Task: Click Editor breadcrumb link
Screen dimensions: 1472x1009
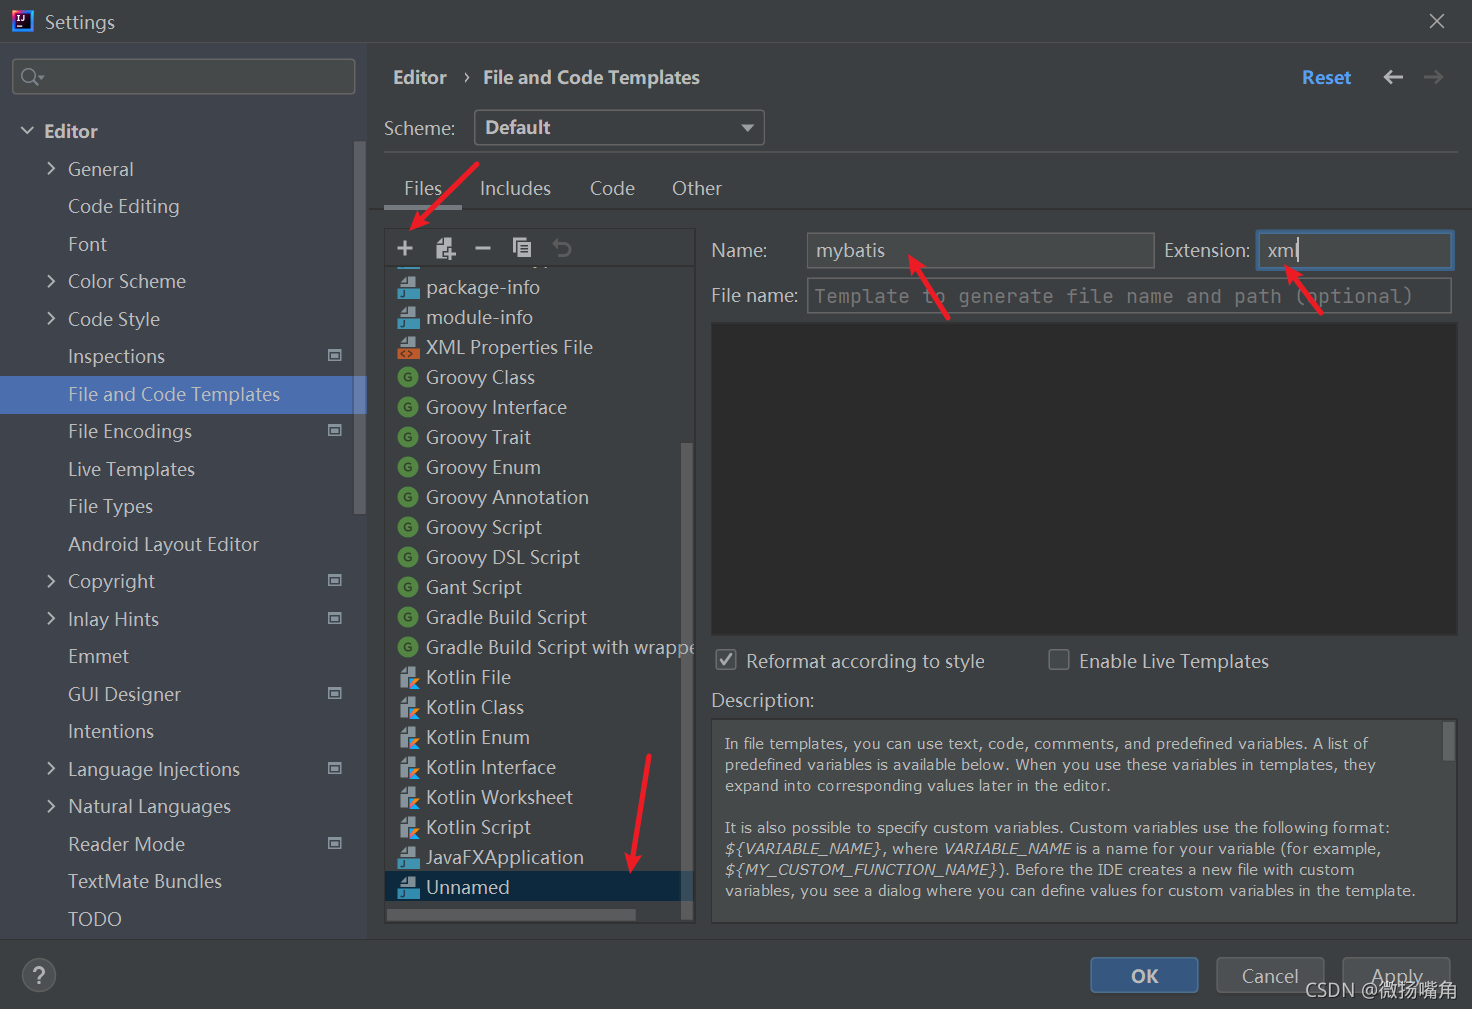Action: [x=420, y=77]
